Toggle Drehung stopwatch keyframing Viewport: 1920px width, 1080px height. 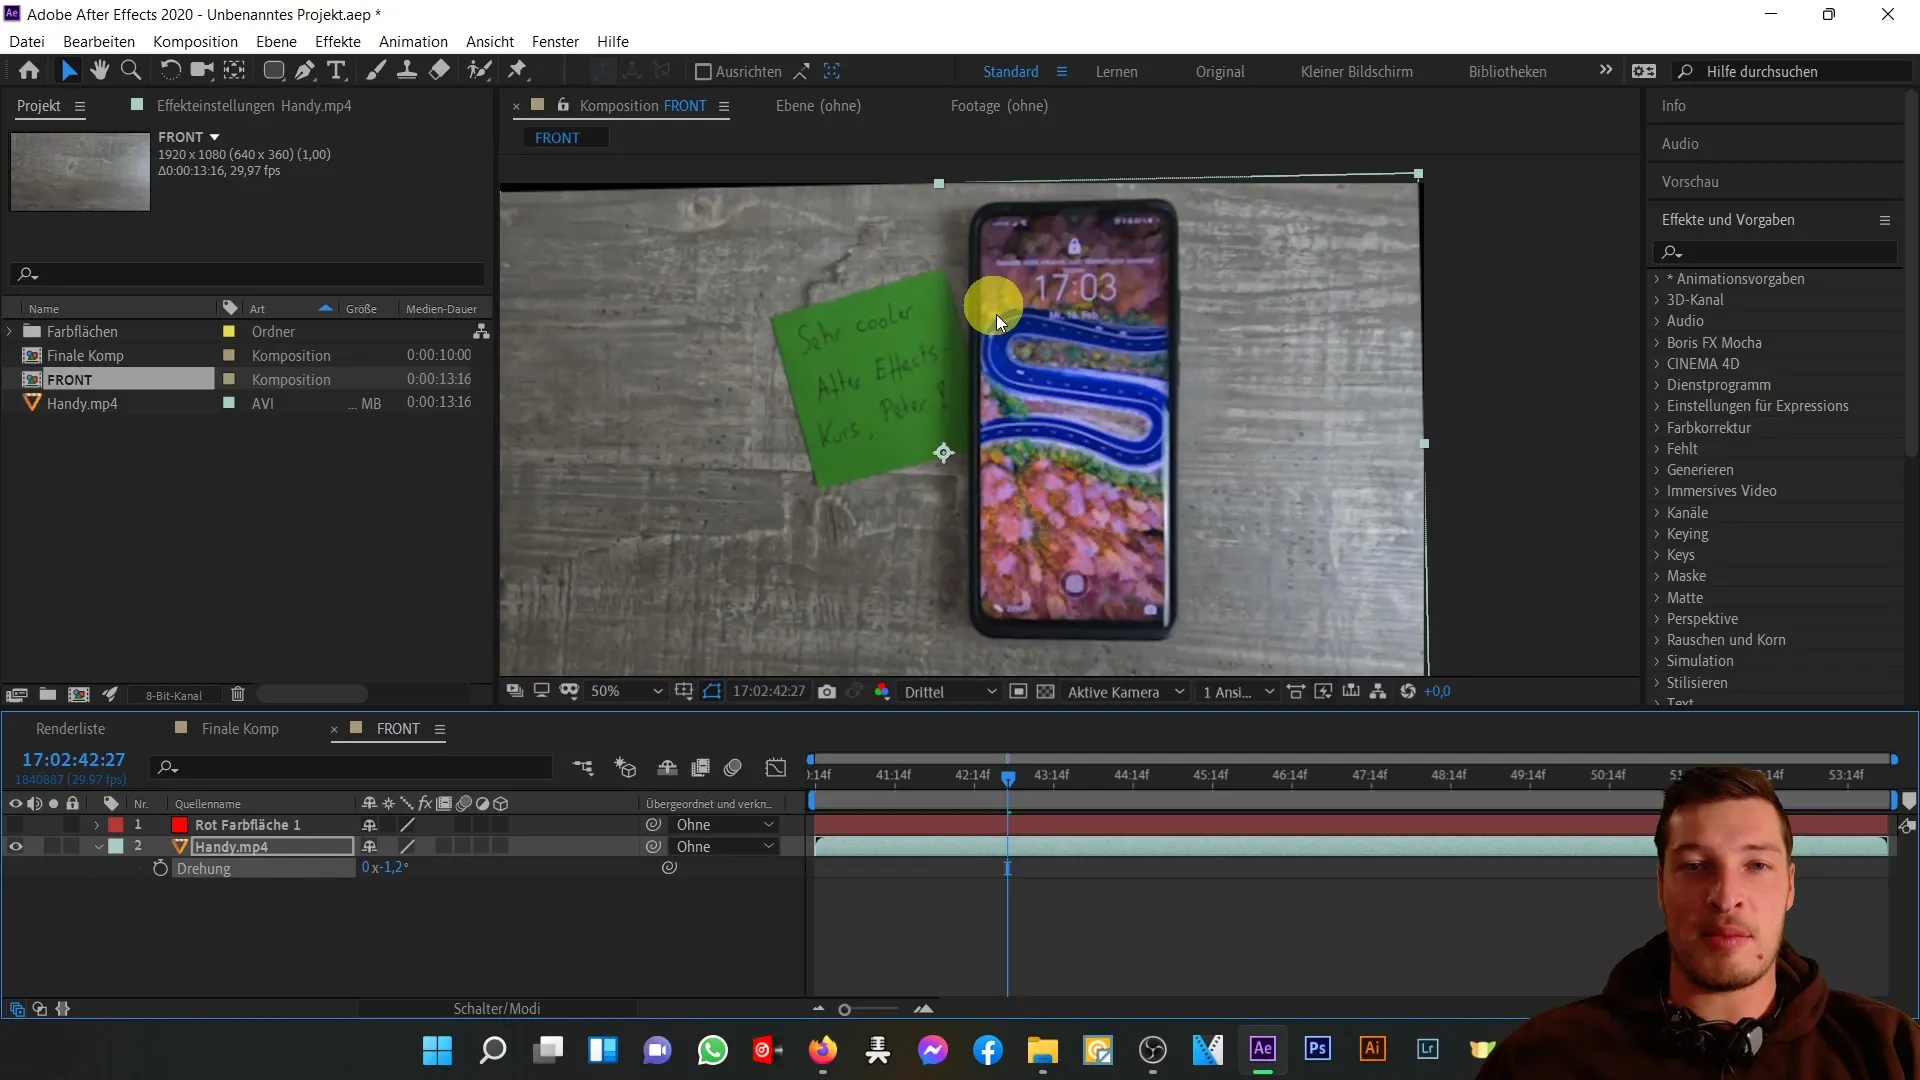[x=160, y=869]
